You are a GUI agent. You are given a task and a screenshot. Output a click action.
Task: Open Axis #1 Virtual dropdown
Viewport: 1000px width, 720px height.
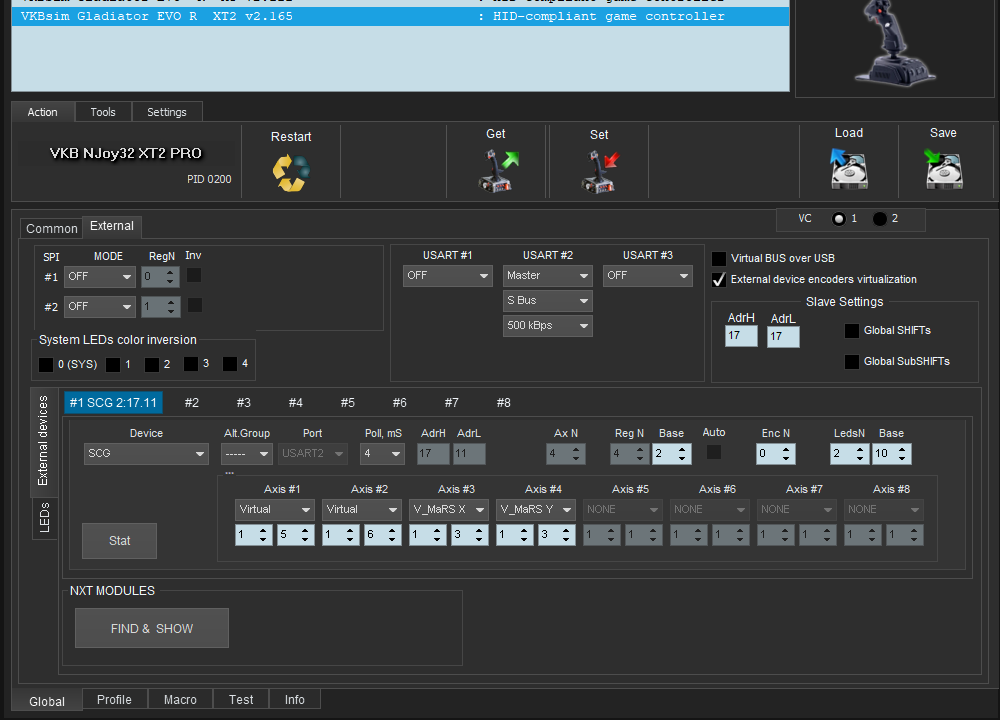[x=274, y=510]
